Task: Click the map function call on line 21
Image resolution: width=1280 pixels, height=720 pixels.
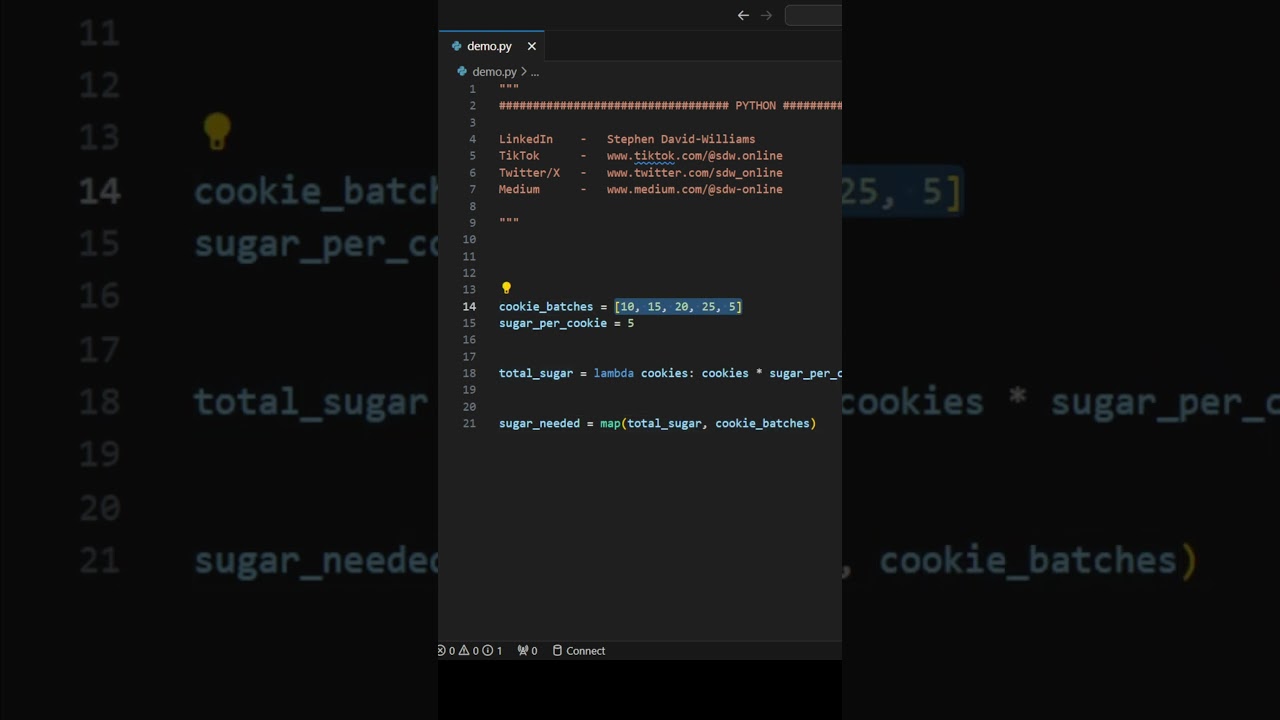Action: pos(610,424)
